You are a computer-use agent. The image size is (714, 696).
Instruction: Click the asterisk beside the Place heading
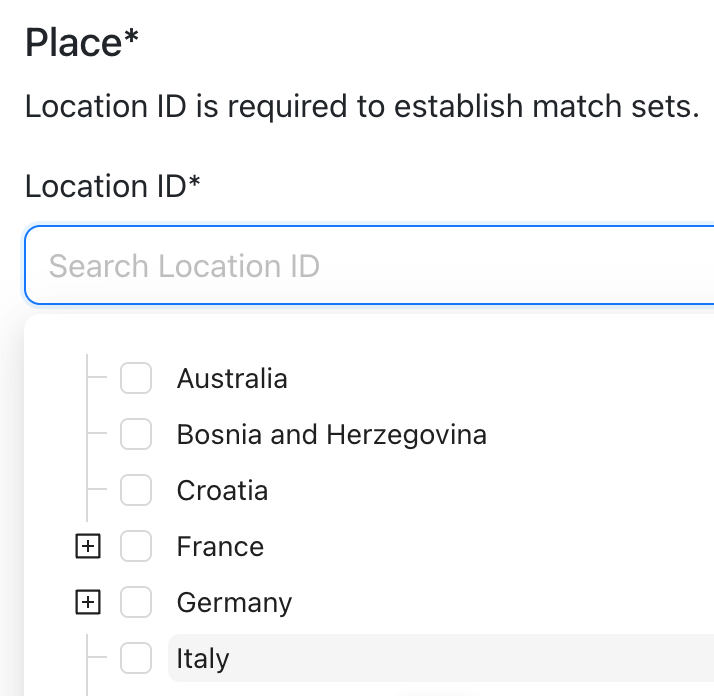click(131, 39)
